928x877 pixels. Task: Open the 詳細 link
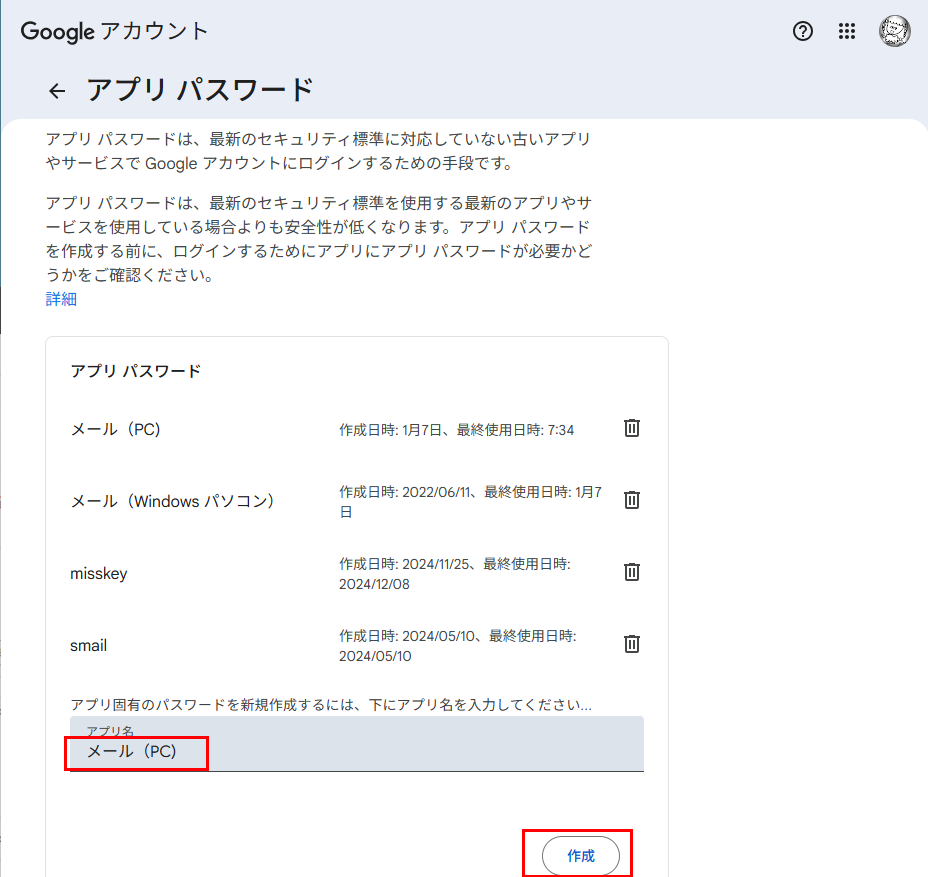click(61, 299)
